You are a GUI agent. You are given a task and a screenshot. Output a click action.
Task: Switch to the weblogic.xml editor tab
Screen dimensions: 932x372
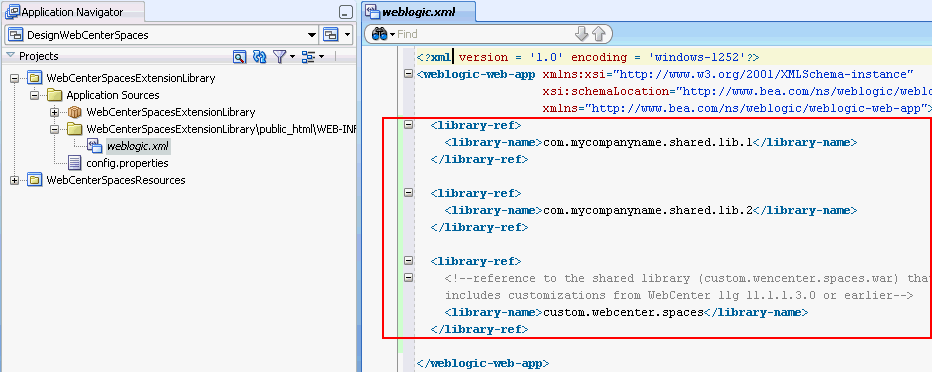[x=418, y=11]
